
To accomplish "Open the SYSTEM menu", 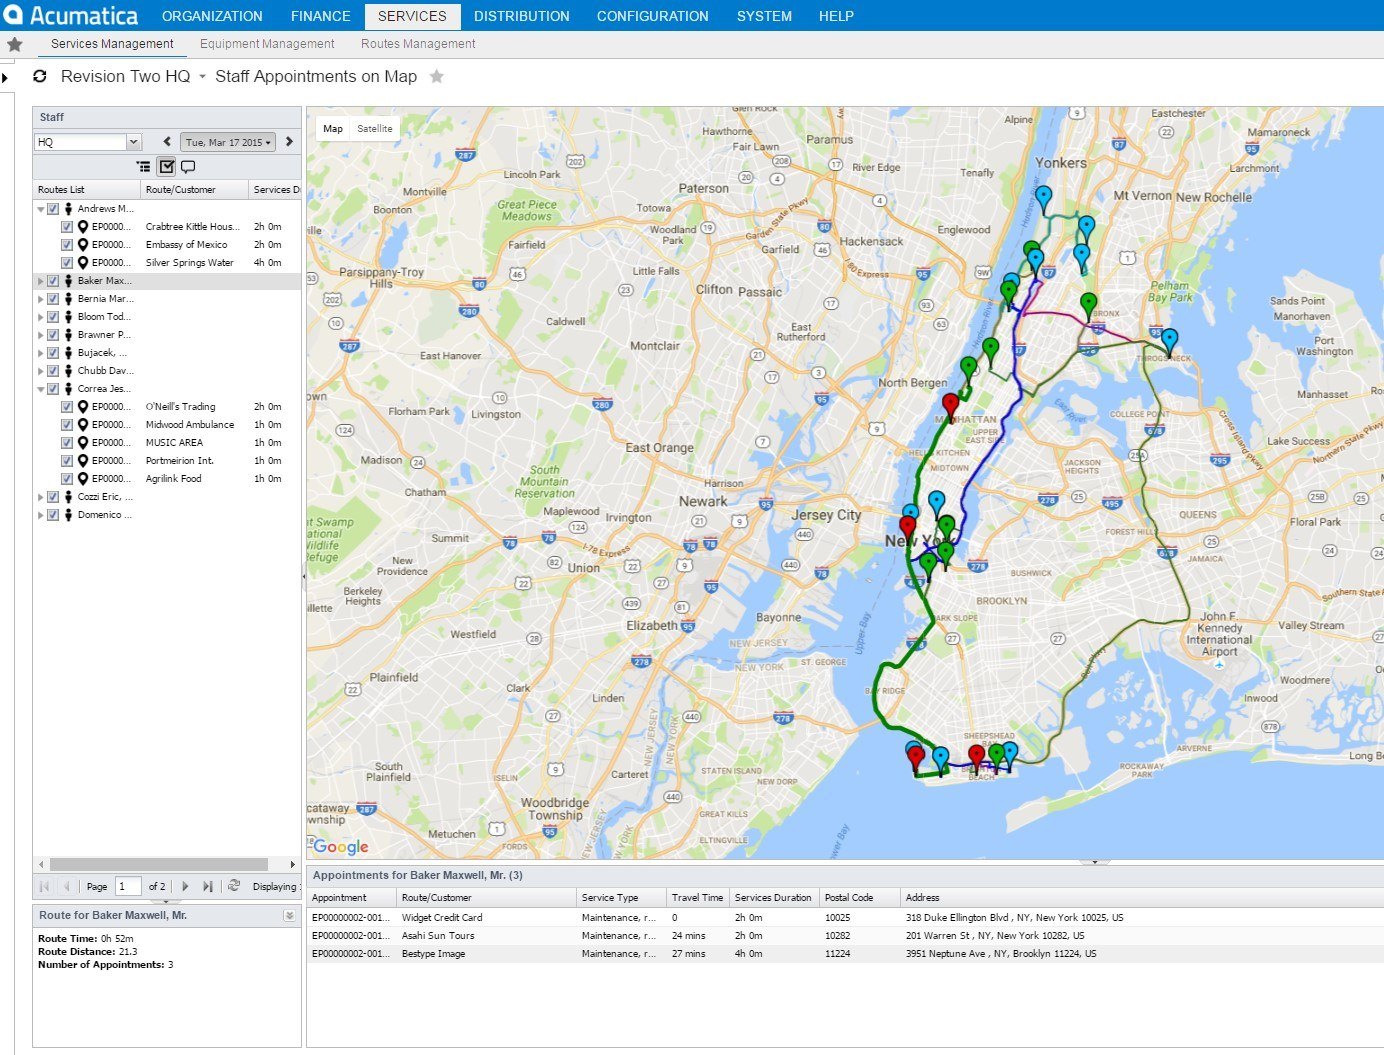I will [764, 16].
